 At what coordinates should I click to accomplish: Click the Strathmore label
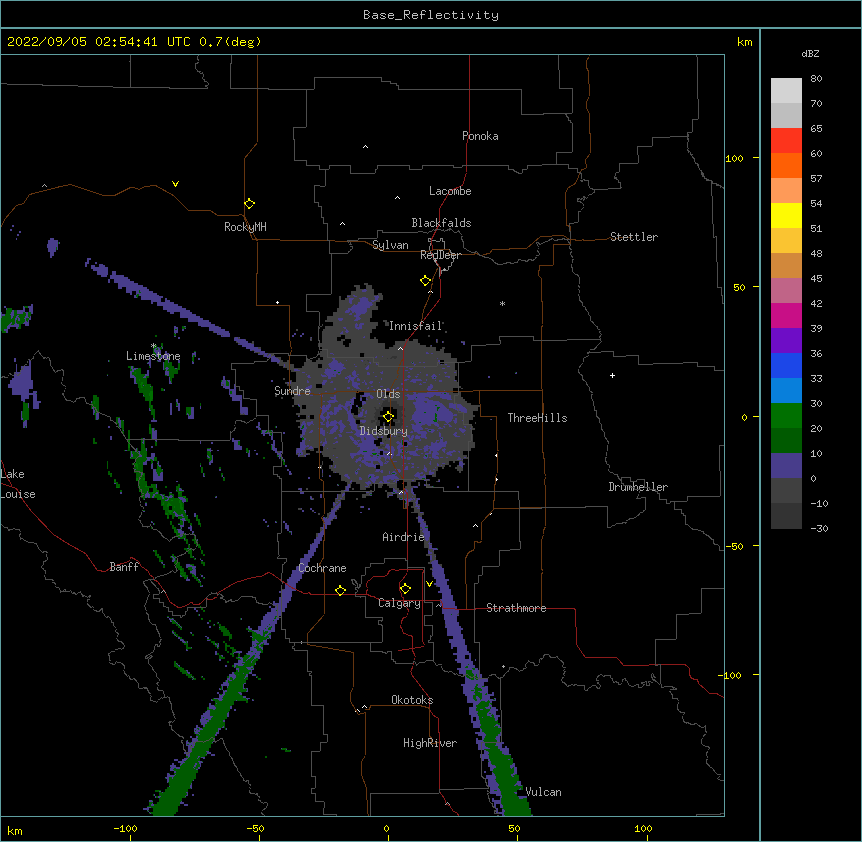tap(516, 608)
